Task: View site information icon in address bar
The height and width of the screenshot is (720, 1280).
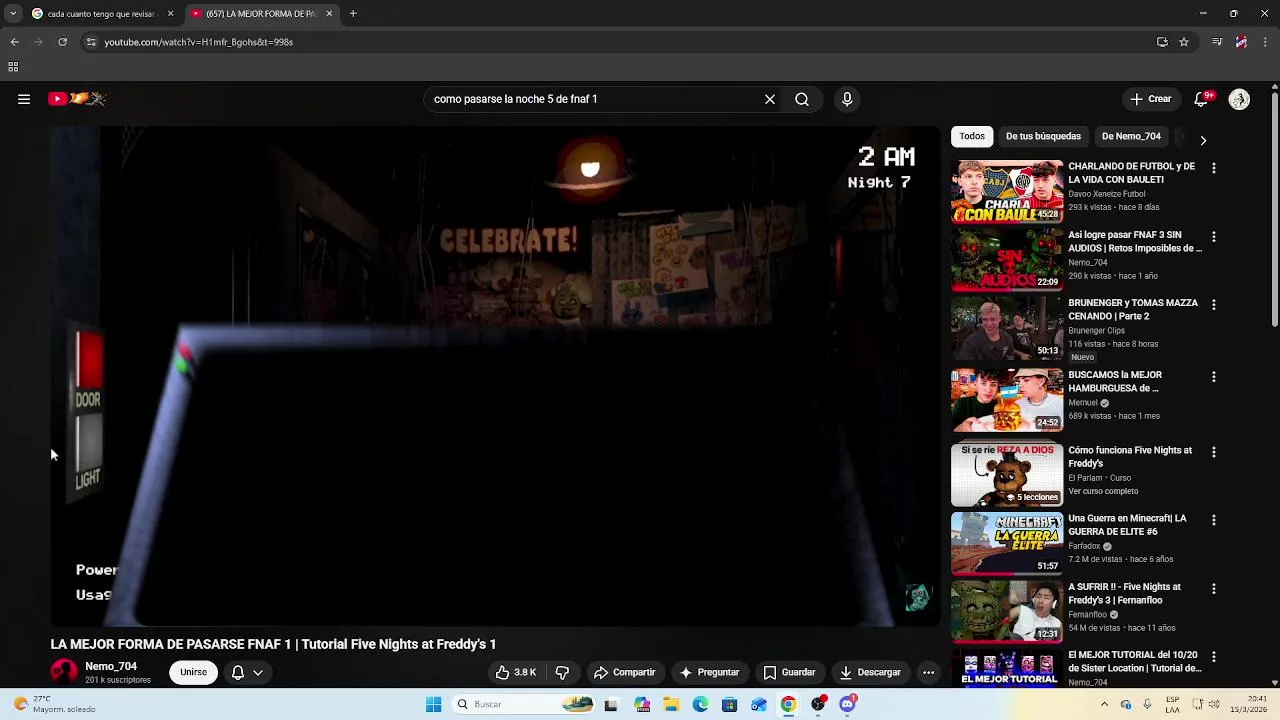Action: pos(91,42)
